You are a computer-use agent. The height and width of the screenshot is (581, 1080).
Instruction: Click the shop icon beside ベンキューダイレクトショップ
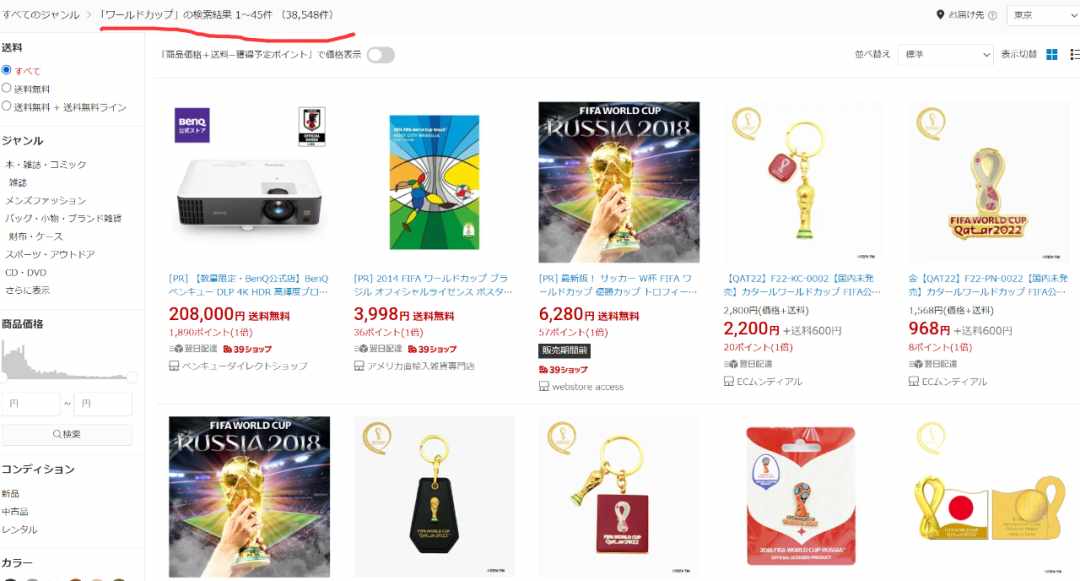(174, 366)
